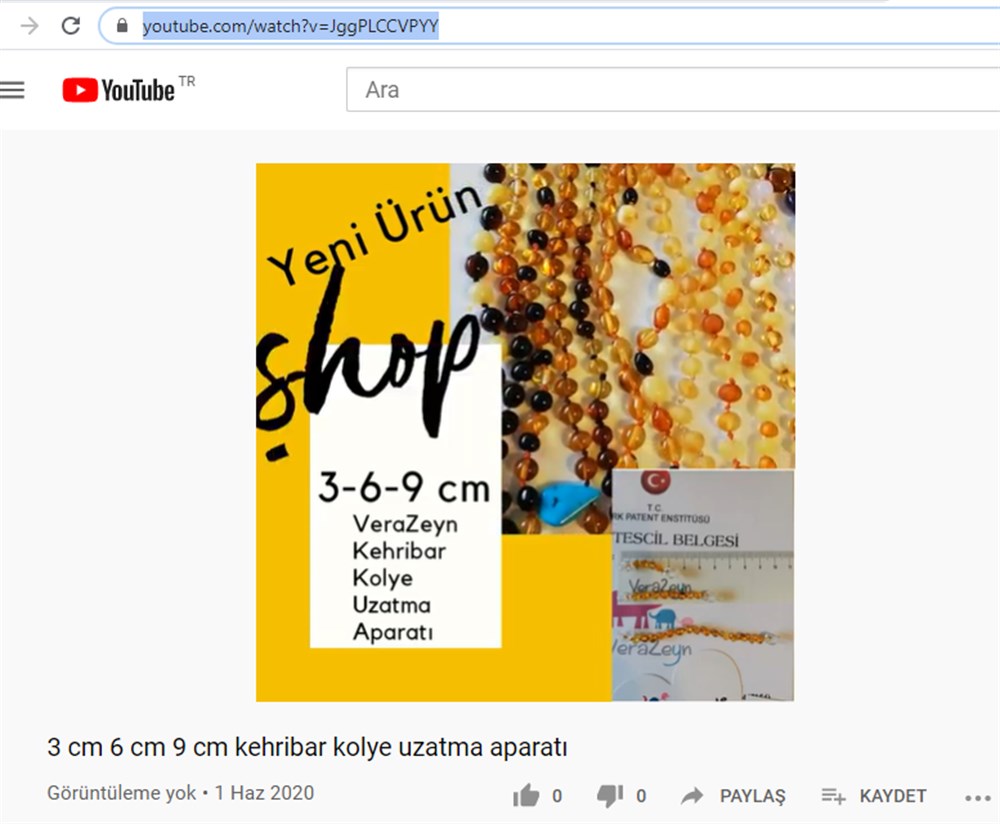Click KAYDET to save the video
The height and width of the screenshot is (824, 1000).
[893, 796]
